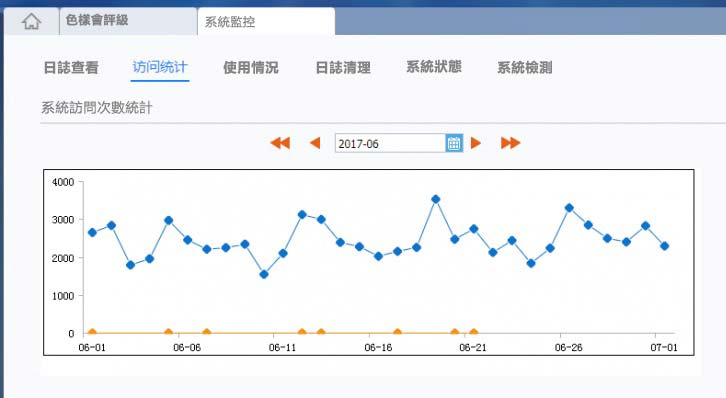The height and width of the screenshot is (398, 726).
Task: Go to the next month with single-right arrow
Action: coord(476,143)
